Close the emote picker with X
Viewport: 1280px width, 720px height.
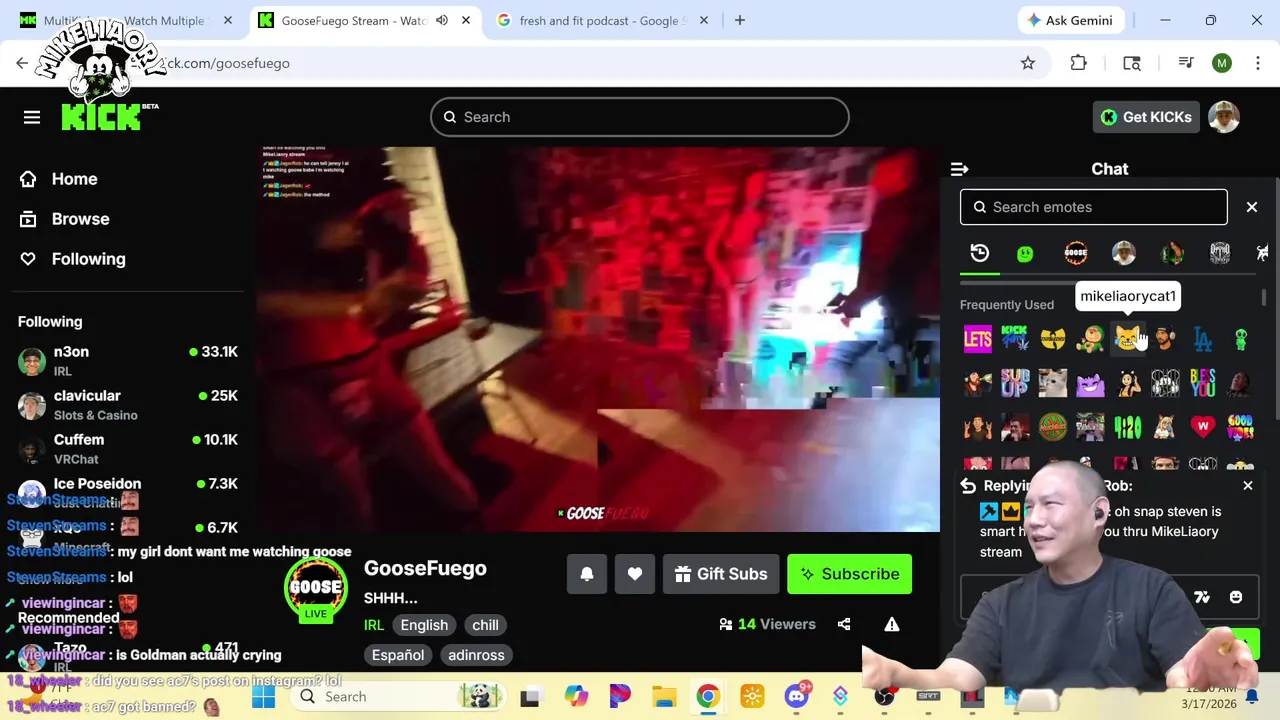(x=1252, y=207)
